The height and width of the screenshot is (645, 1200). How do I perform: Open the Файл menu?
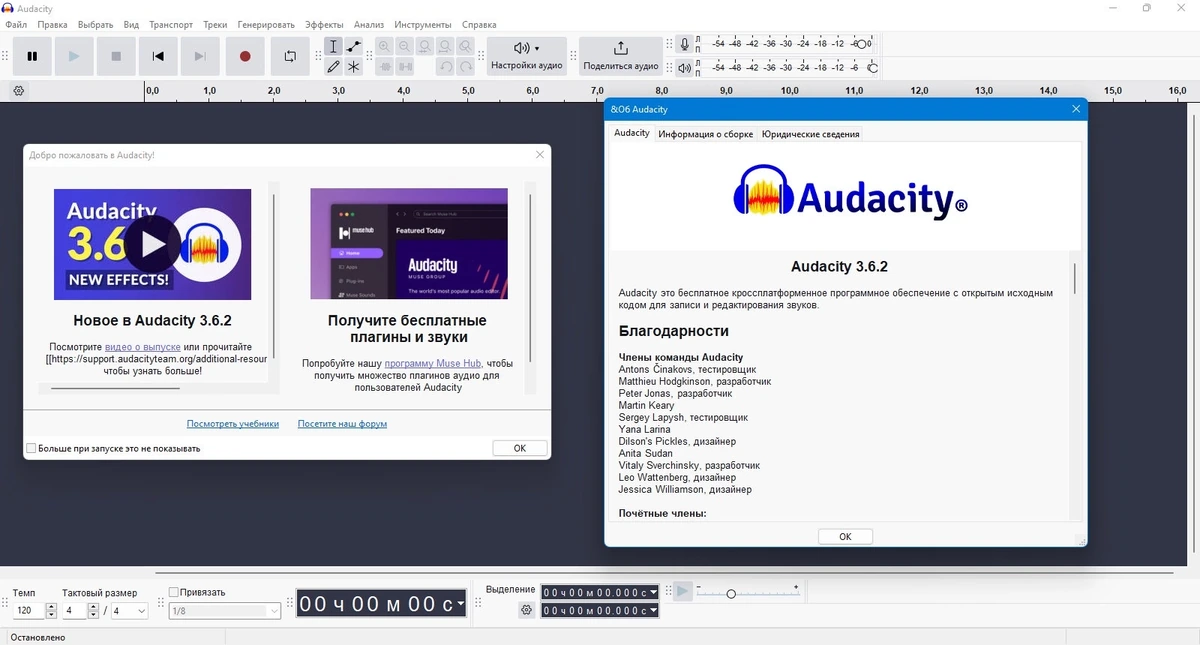(x=16, y=24)
